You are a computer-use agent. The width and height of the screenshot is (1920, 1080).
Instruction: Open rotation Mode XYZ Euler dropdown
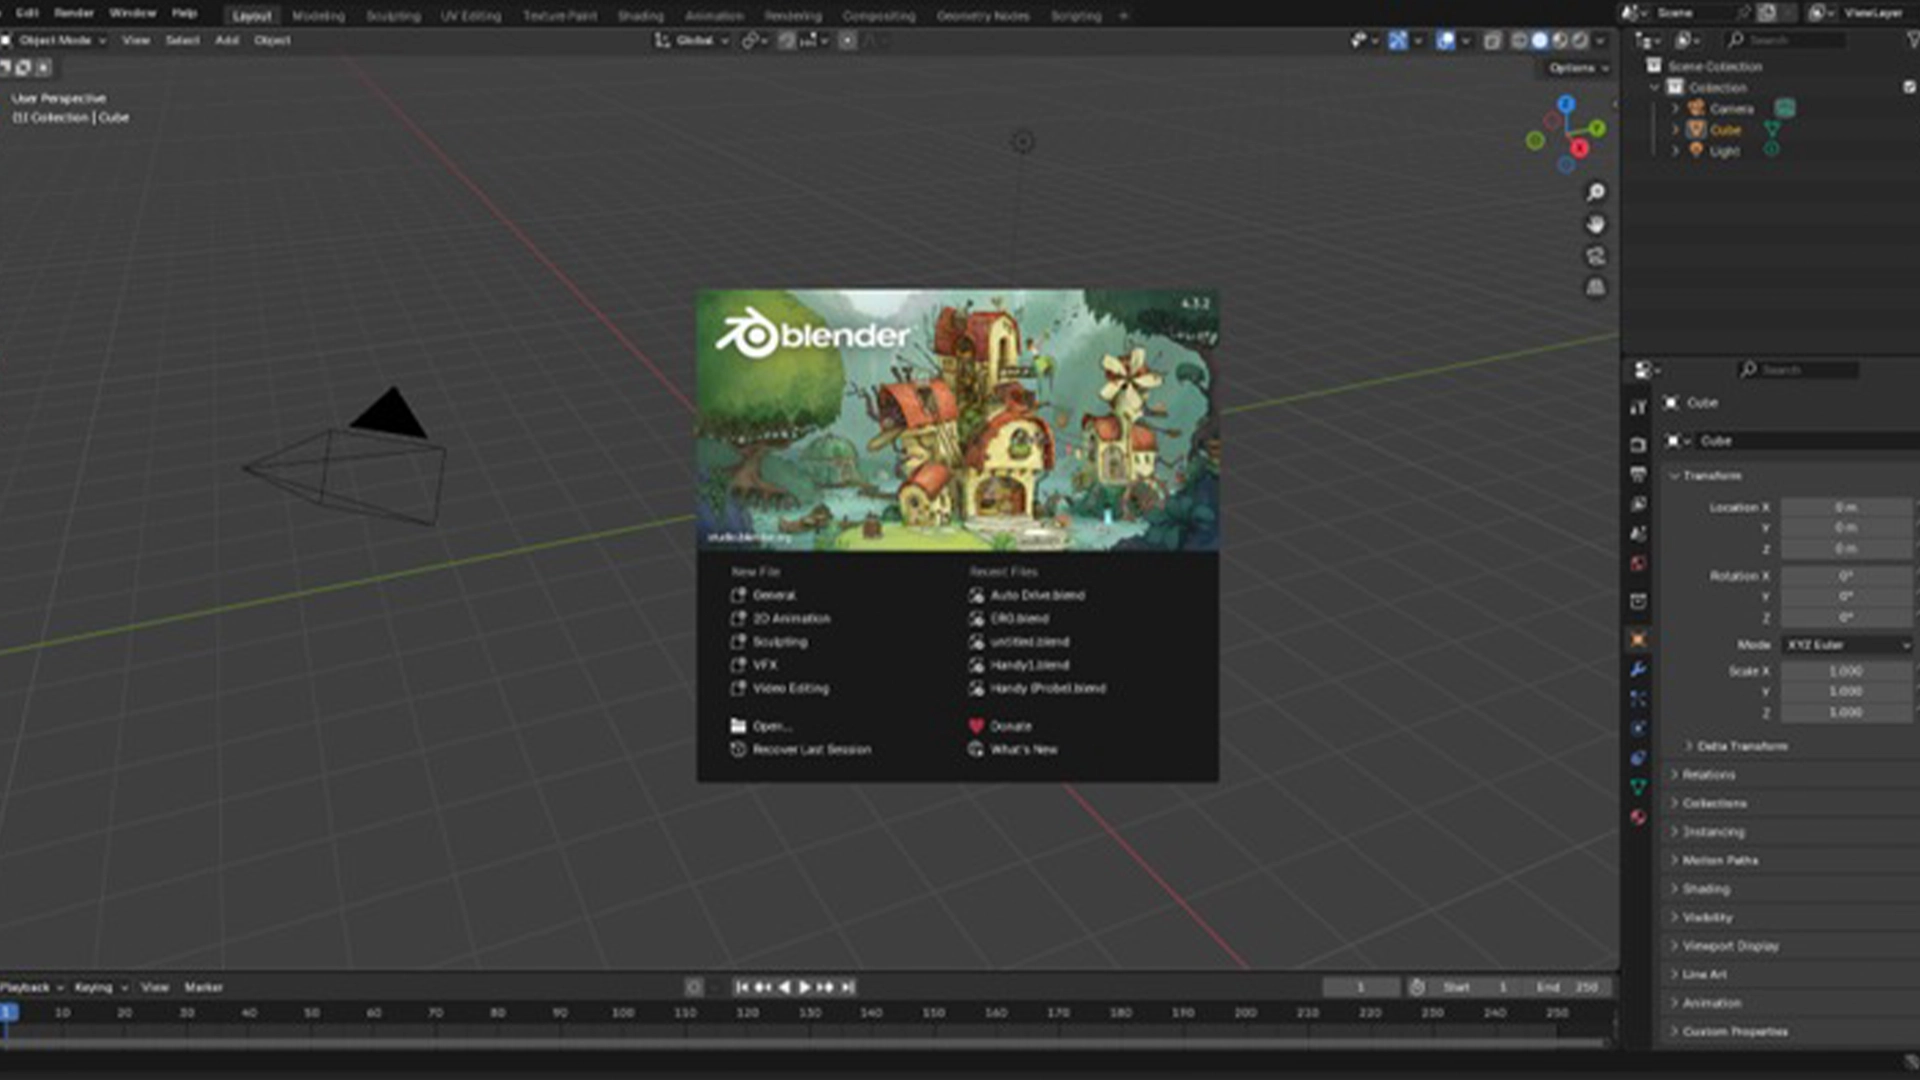[1848, 645]
